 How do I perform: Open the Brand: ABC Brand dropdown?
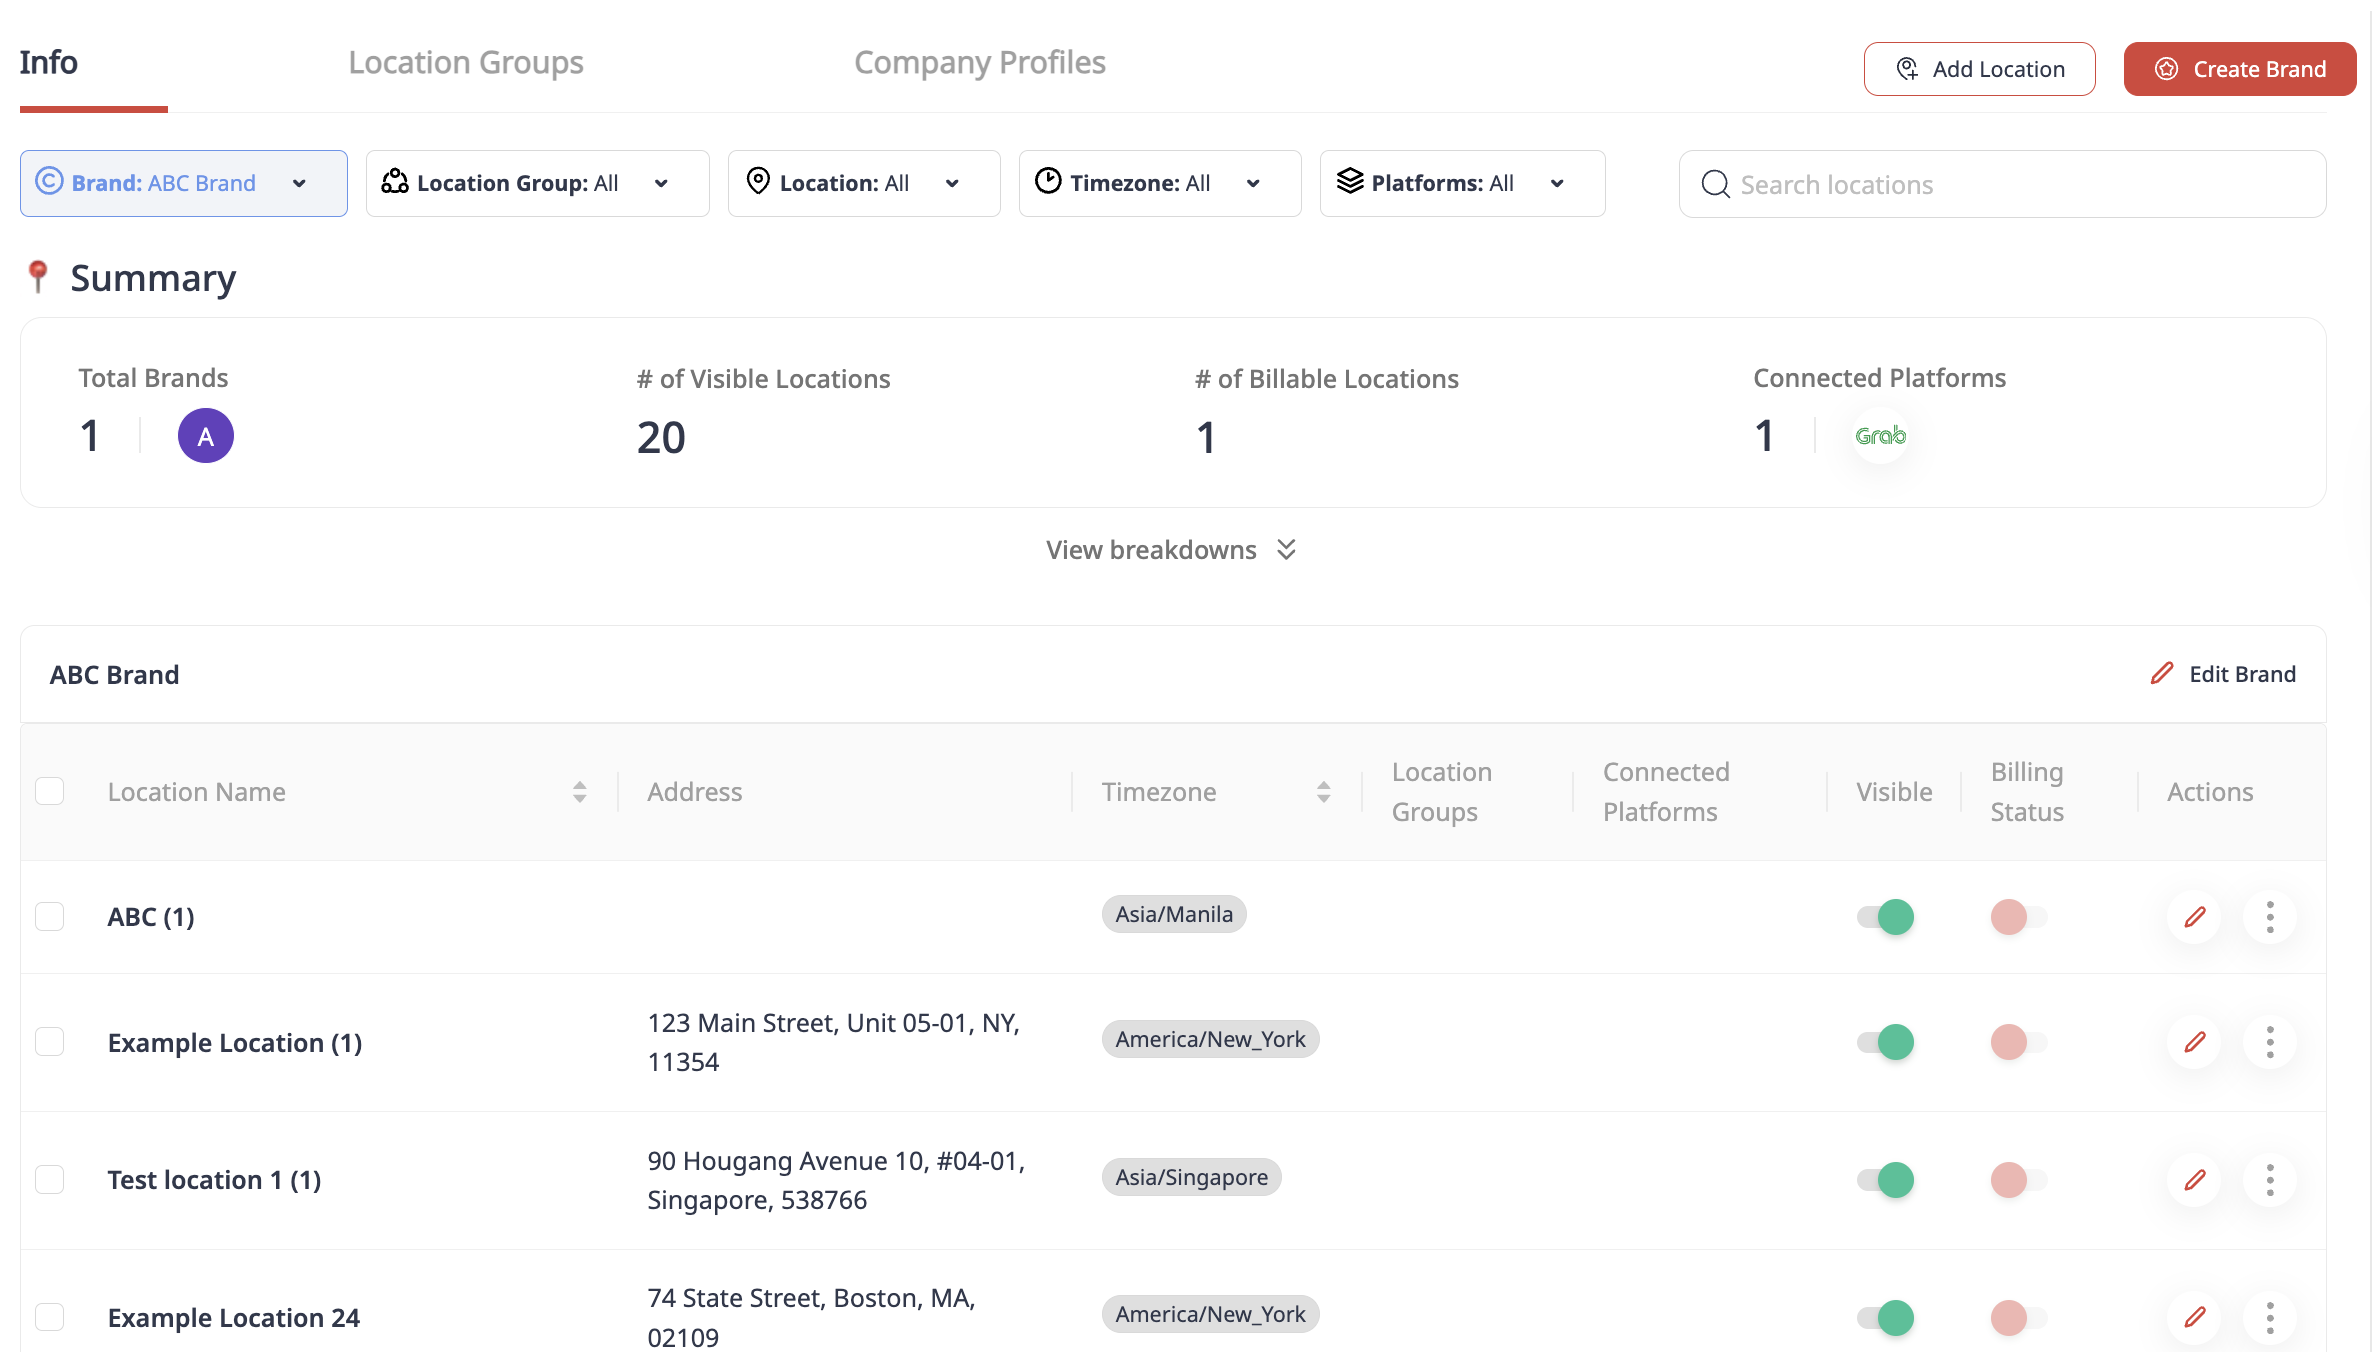point(184,184)
